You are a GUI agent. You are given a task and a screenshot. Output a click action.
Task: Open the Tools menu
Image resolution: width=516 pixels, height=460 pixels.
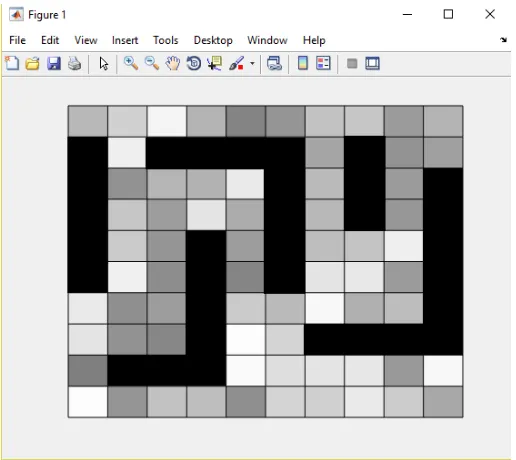pyautogui.click(x=166, y=40)
